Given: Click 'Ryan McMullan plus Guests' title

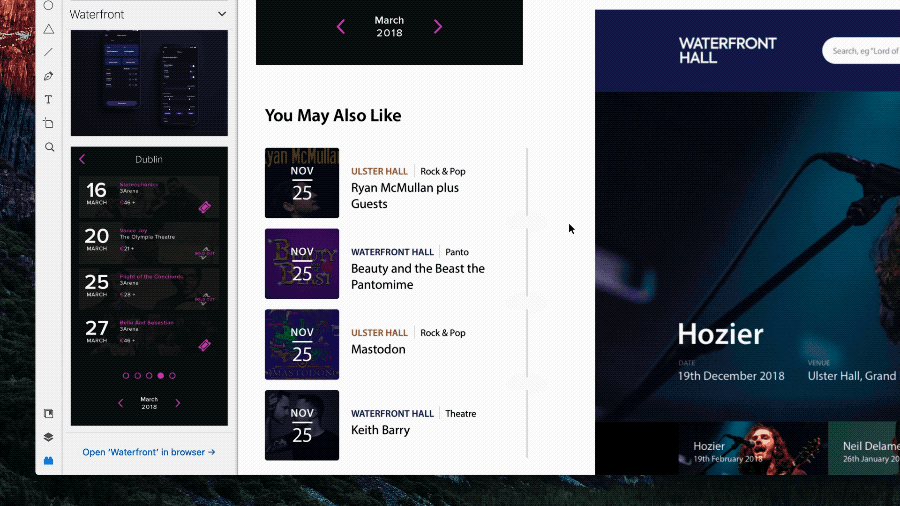Looking at the screenshot, I should coord(405,196).
